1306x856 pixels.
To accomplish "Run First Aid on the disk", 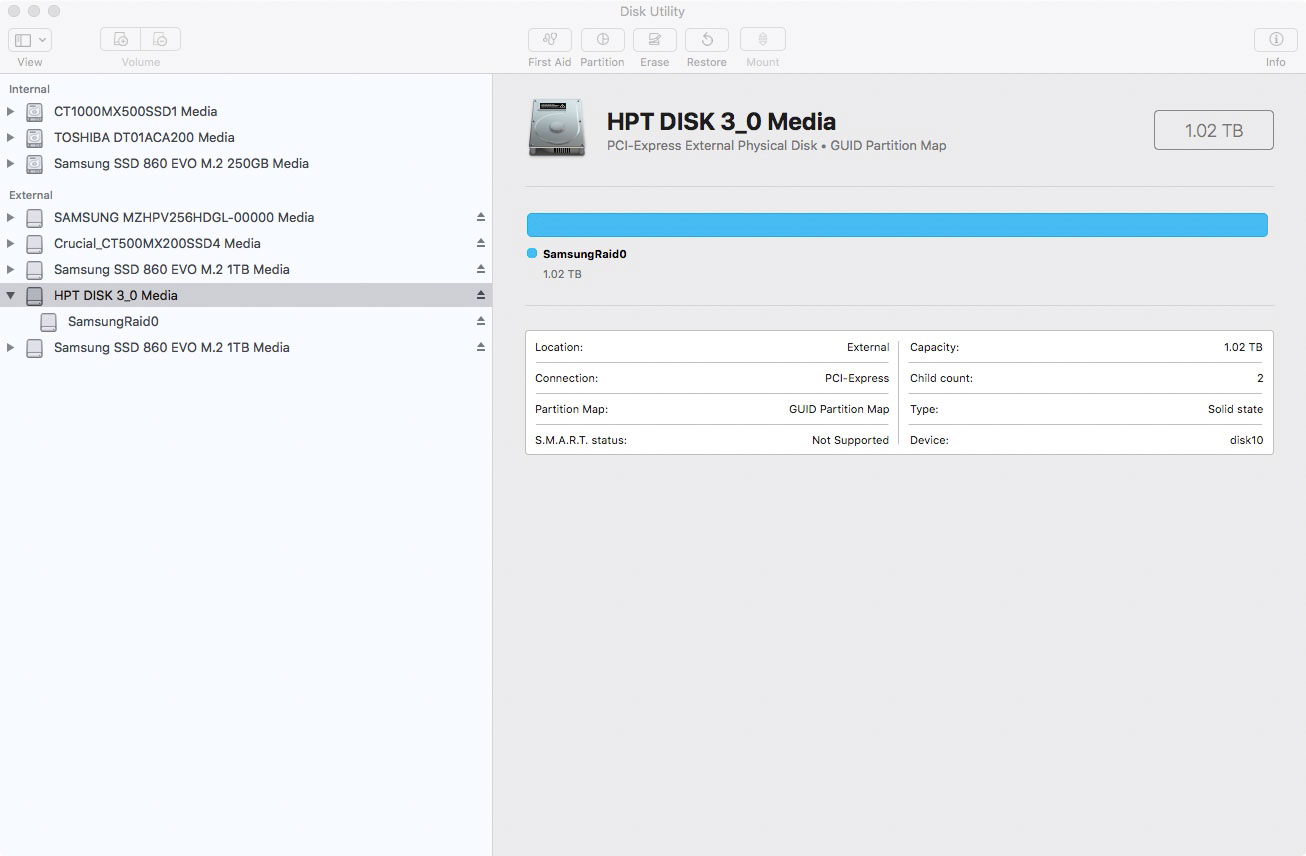I will [549, 40].
